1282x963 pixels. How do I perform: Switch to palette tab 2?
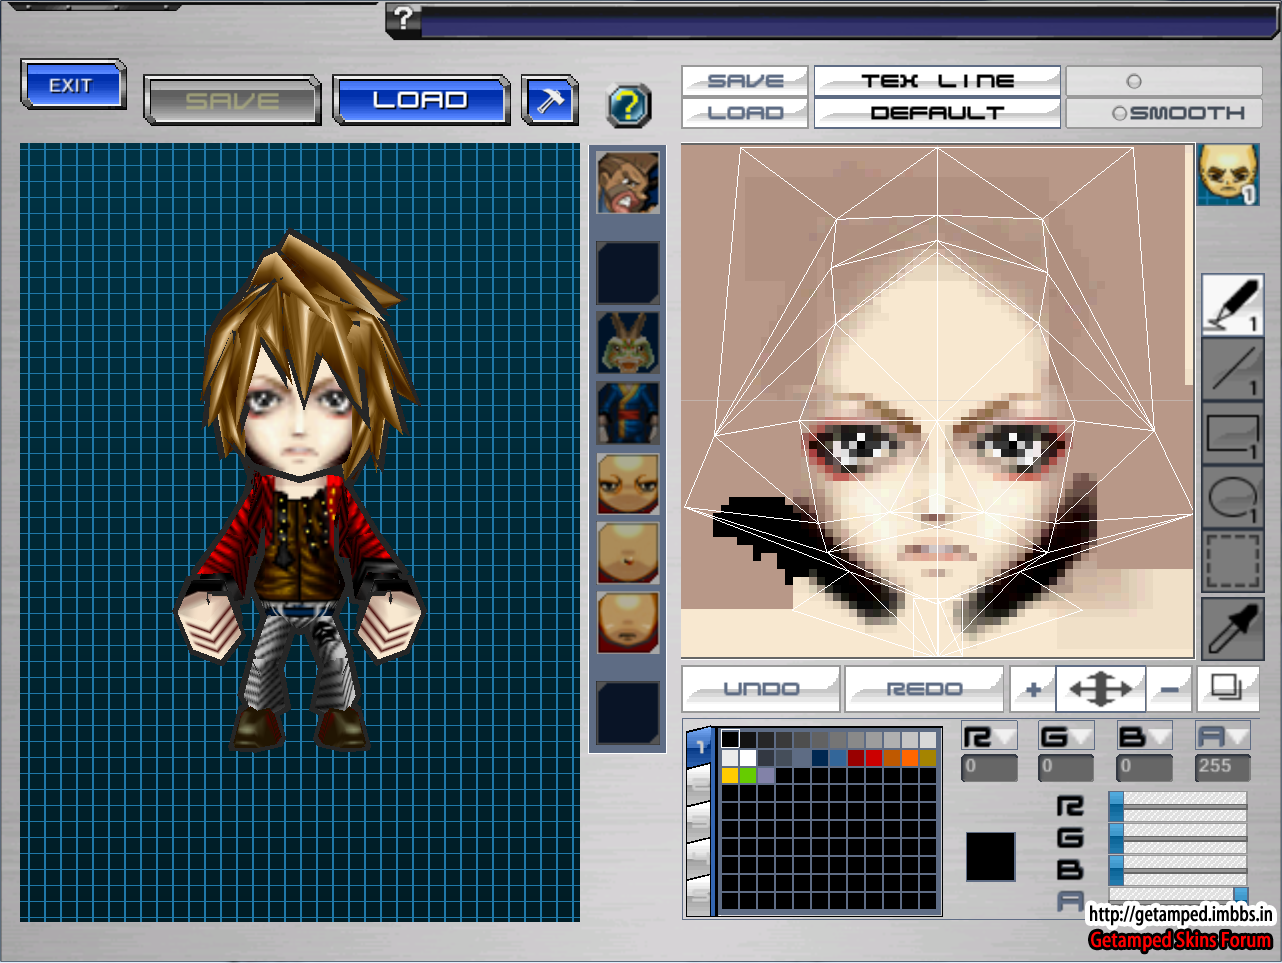(x=699, y=785)
